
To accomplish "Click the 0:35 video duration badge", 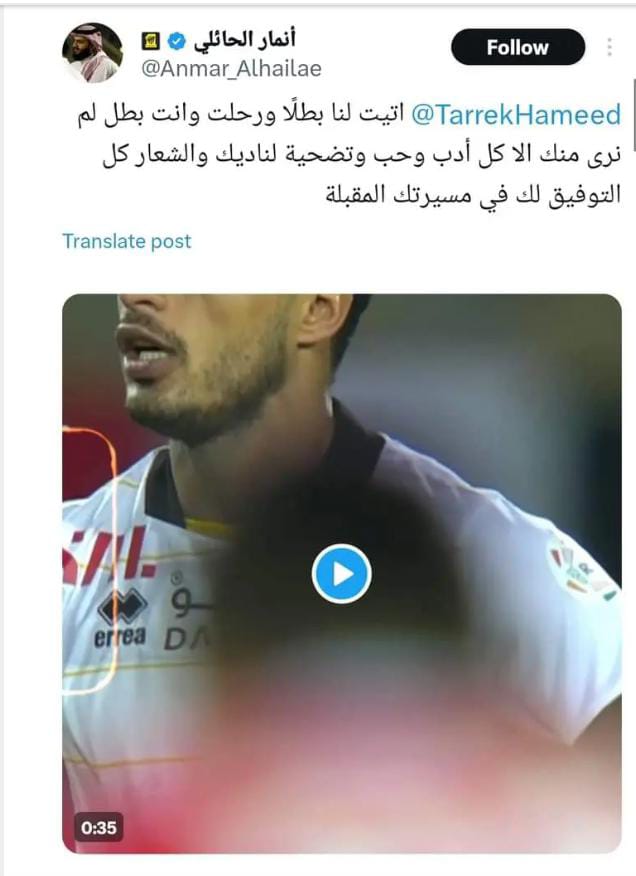I will point(99,827).
